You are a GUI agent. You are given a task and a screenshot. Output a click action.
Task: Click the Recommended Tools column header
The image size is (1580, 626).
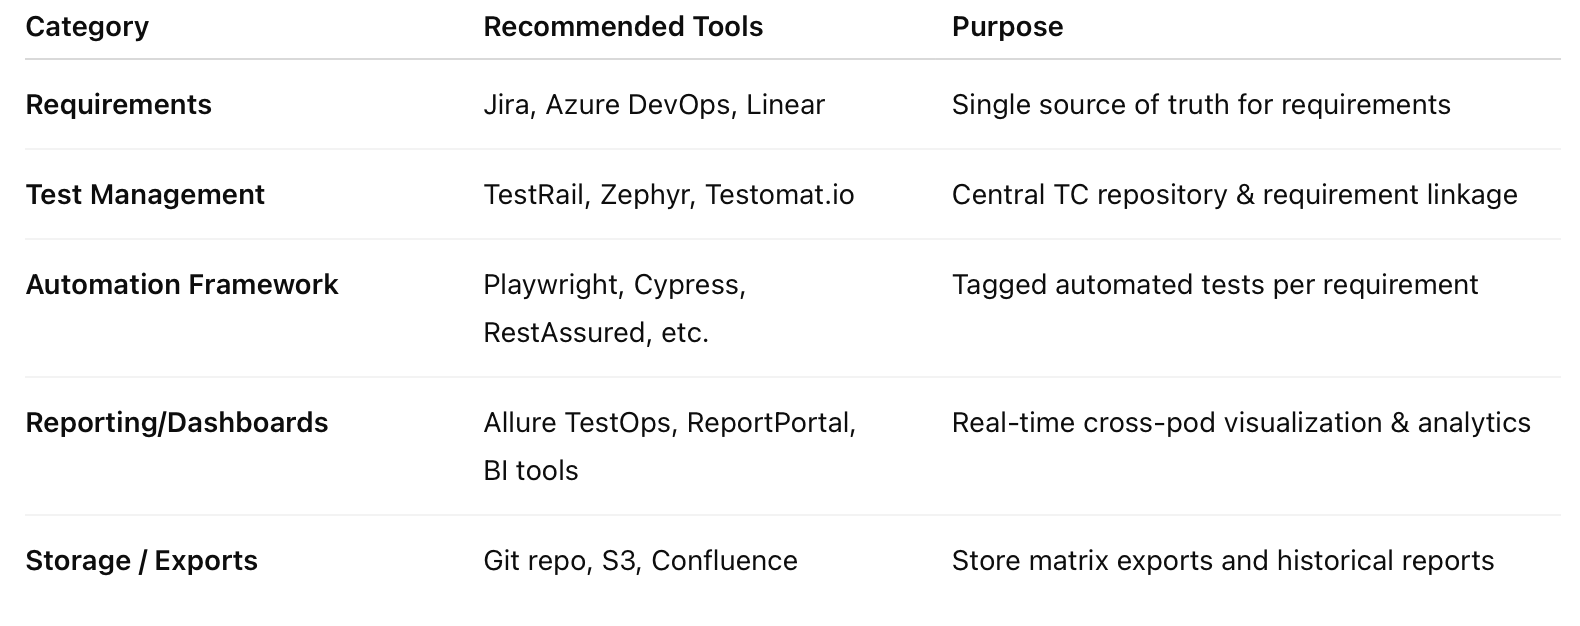coord(622,27)
